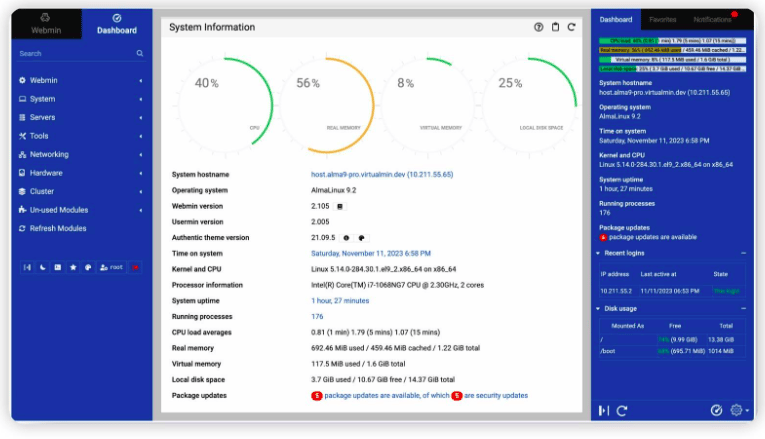The image size is (765, 439).
Task: Expand the Un-used Modules category
Action: point(81,210)
